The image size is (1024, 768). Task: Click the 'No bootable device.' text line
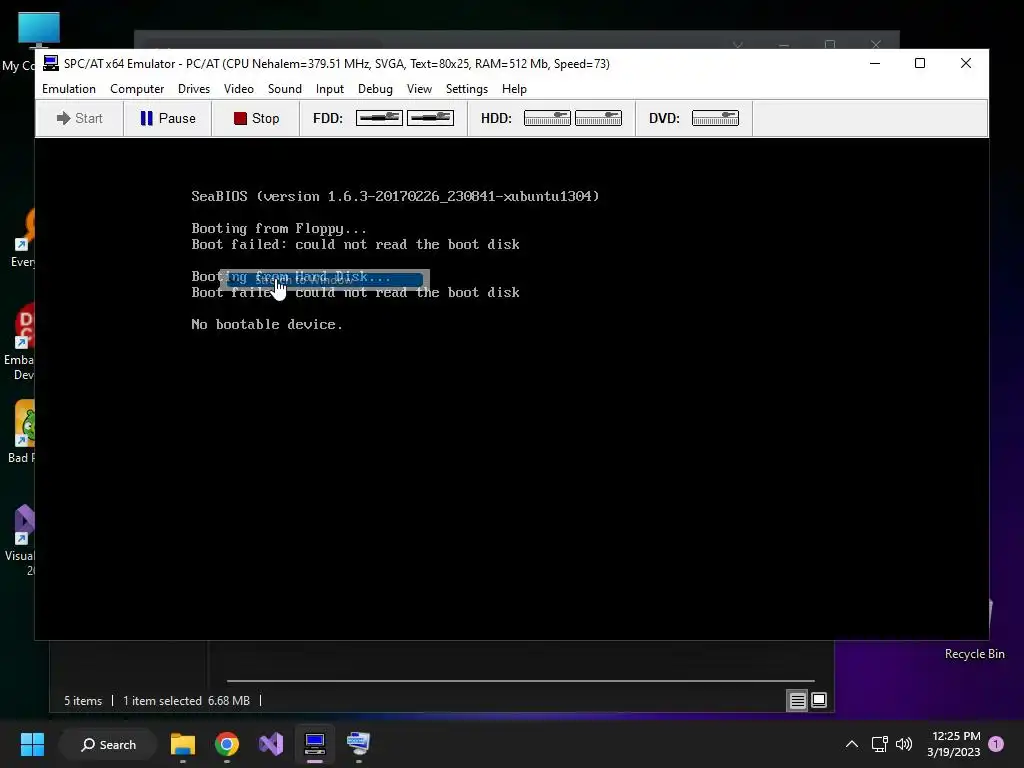[x=266, y=325]
